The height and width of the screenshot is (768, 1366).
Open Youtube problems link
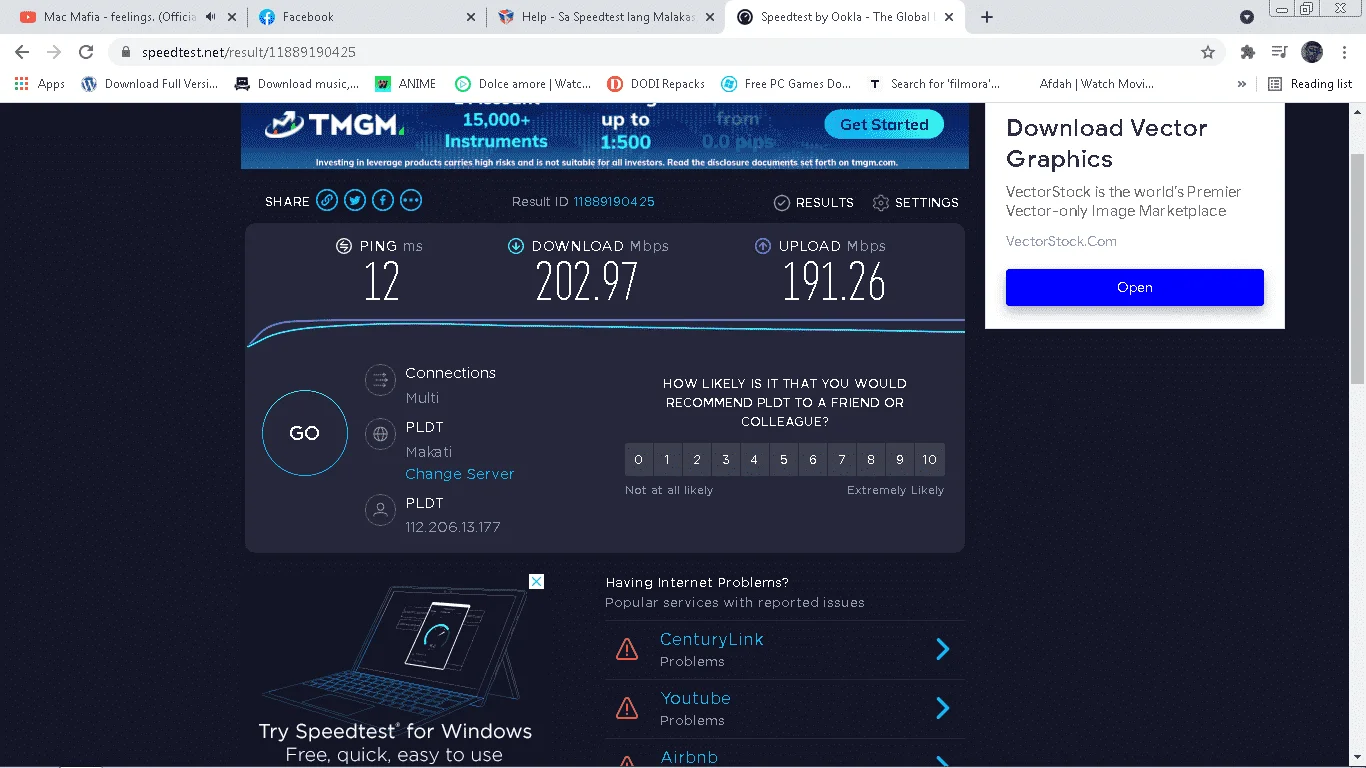click(x=695, y=698)
